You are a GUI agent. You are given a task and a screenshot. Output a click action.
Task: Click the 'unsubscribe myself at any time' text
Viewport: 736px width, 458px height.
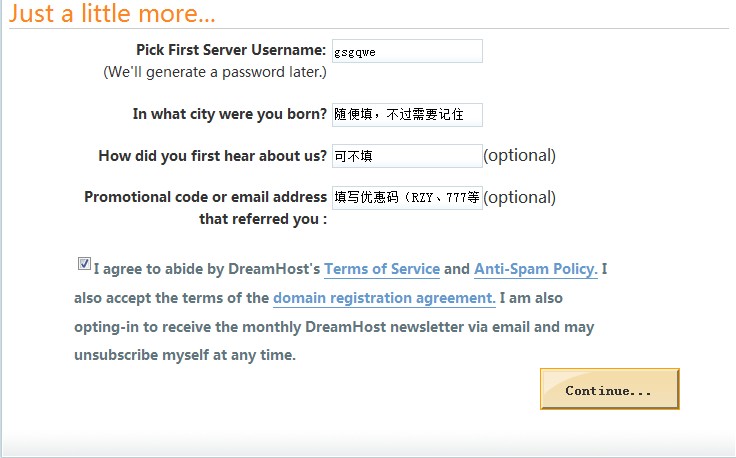pyautogui.click(x=185, y=355)
